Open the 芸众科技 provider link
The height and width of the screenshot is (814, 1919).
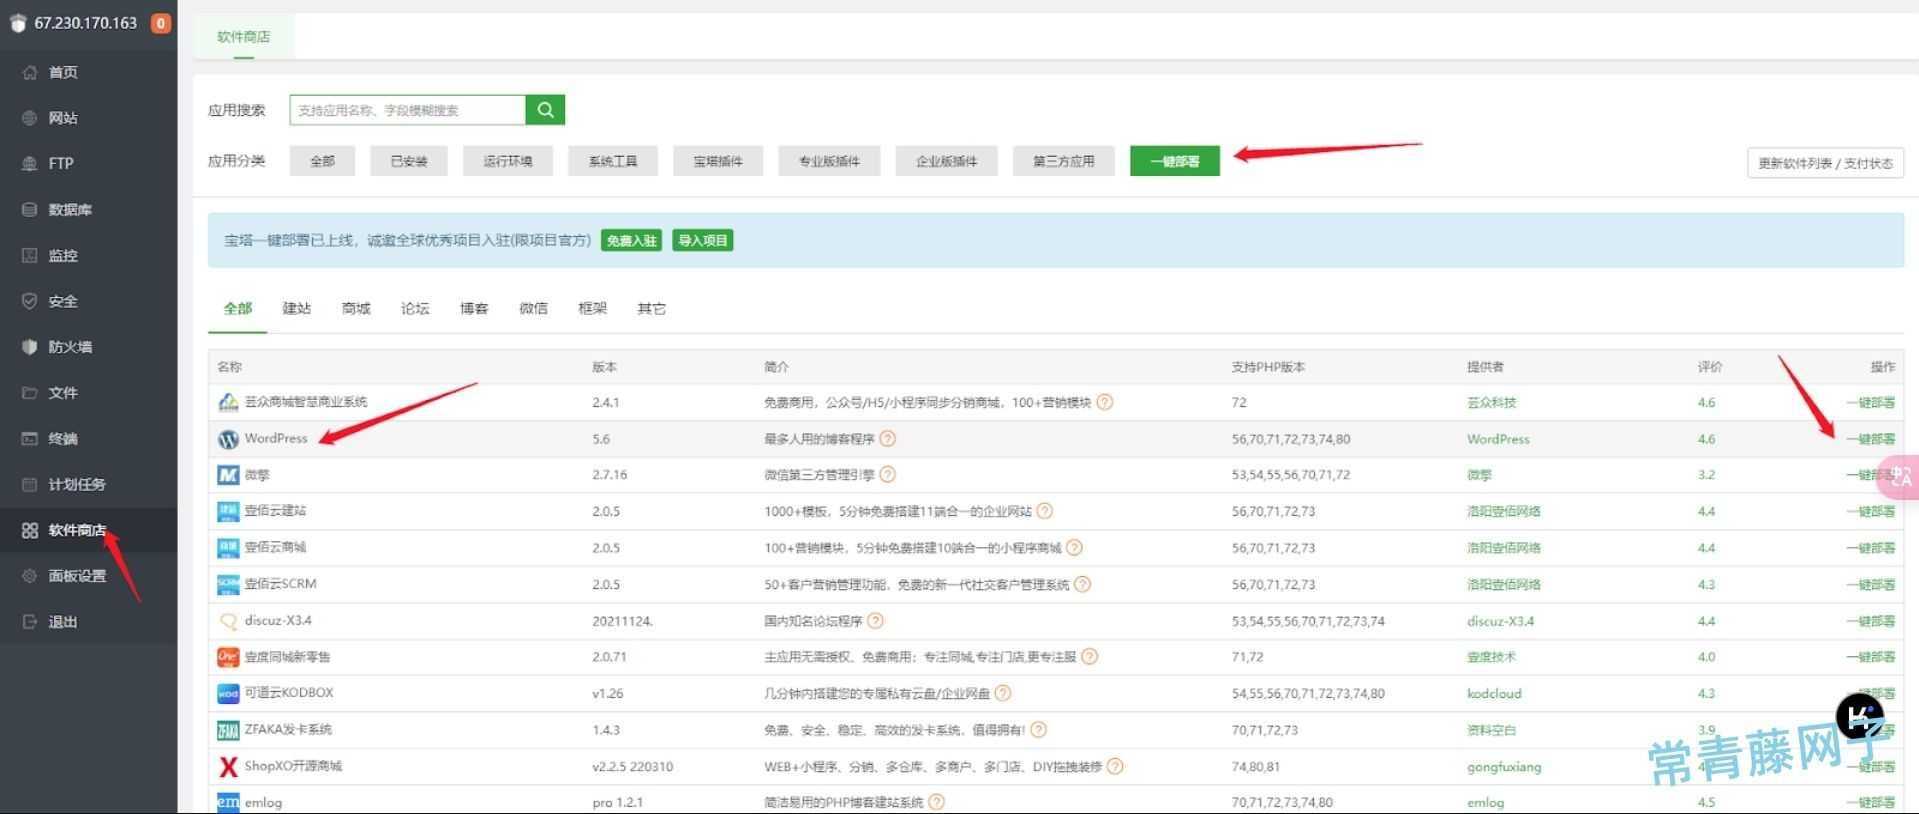point(1491,402)
